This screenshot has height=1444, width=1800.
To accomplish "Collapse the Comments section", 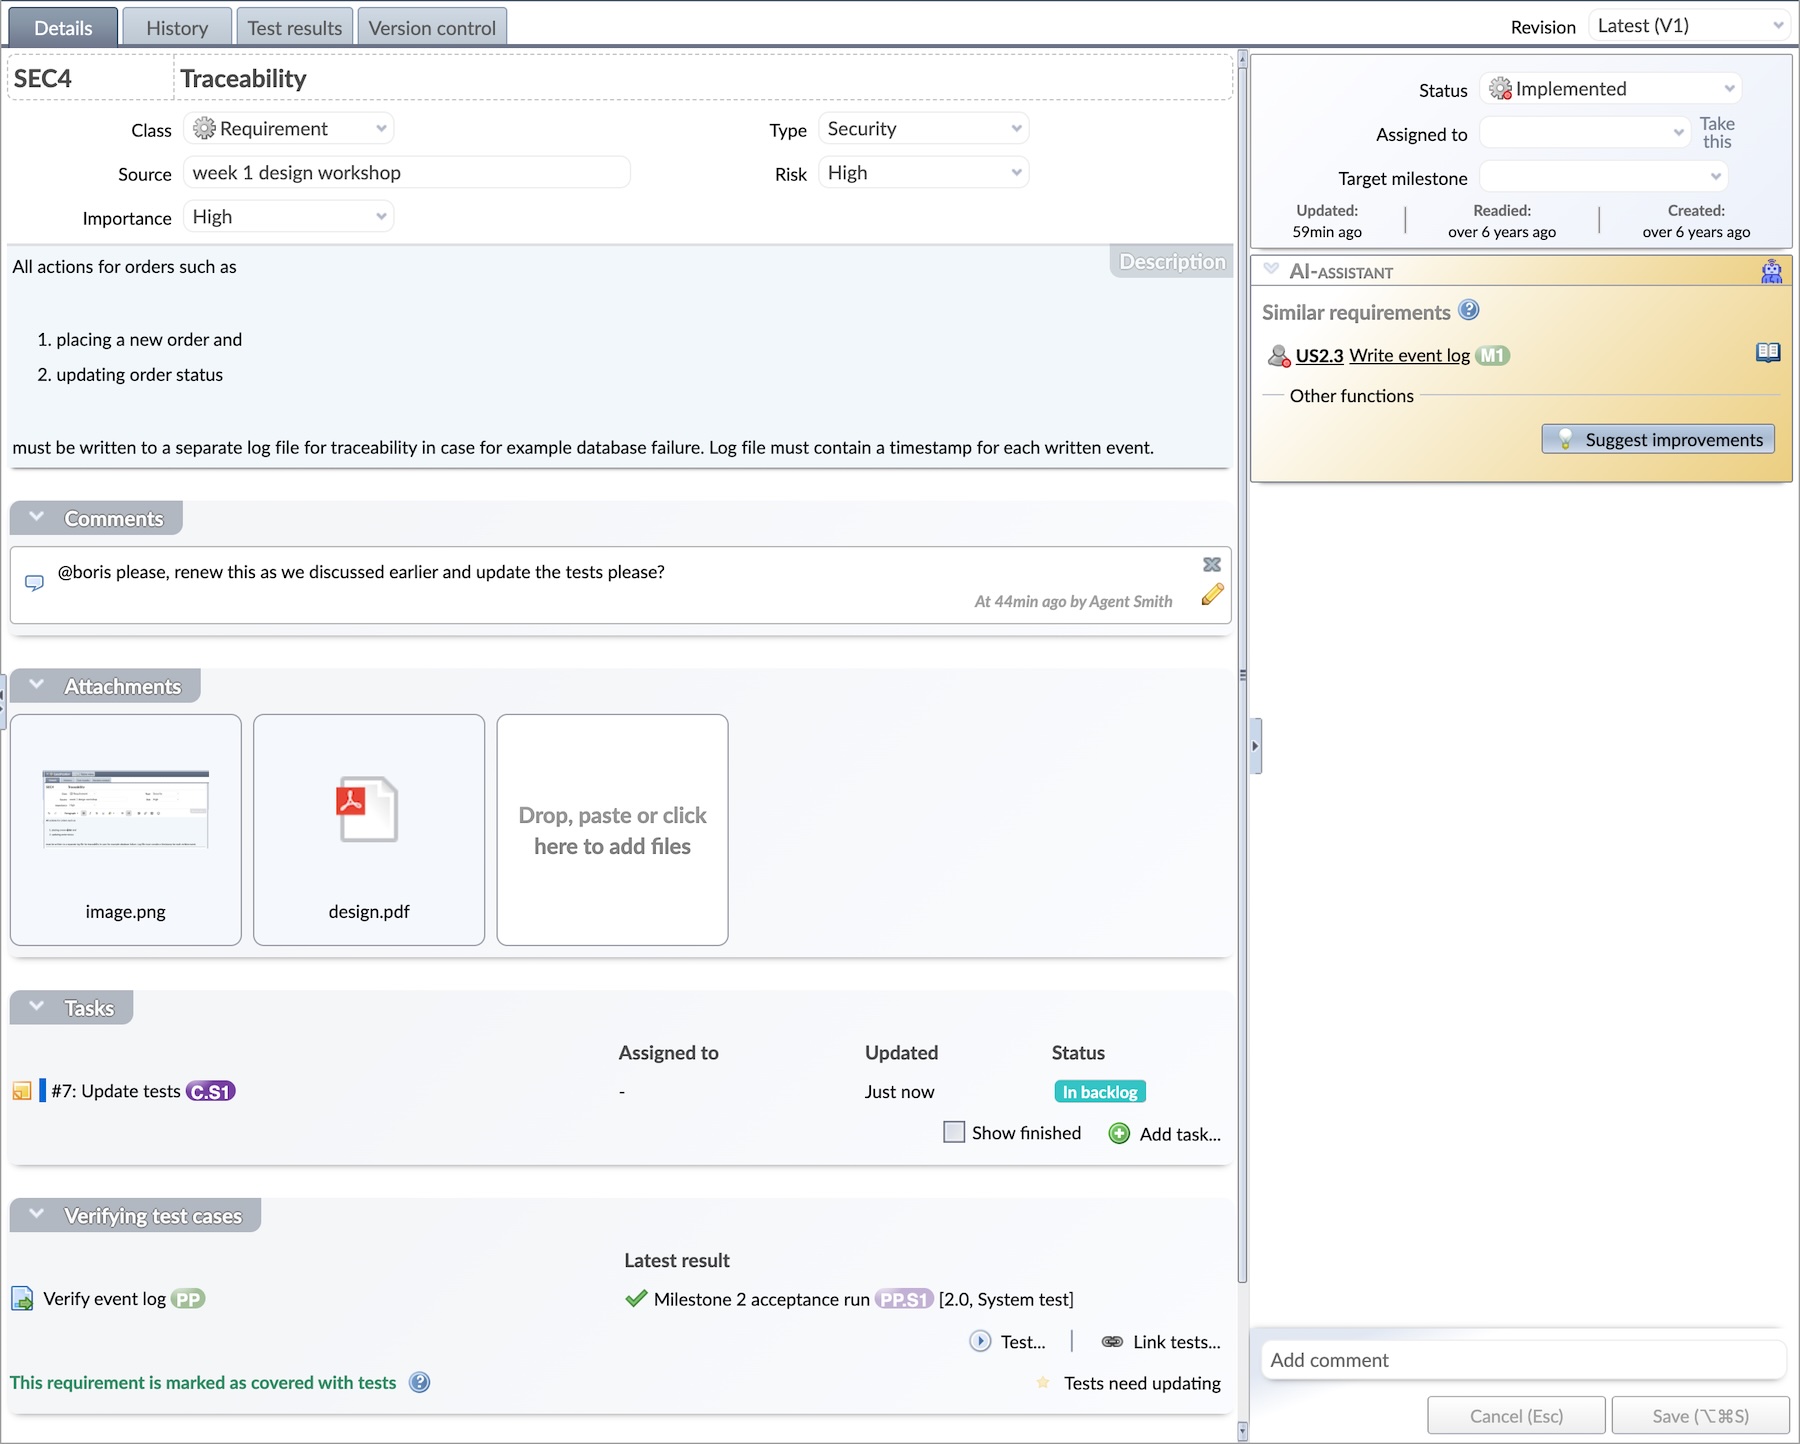I will (x=37, y=518).
